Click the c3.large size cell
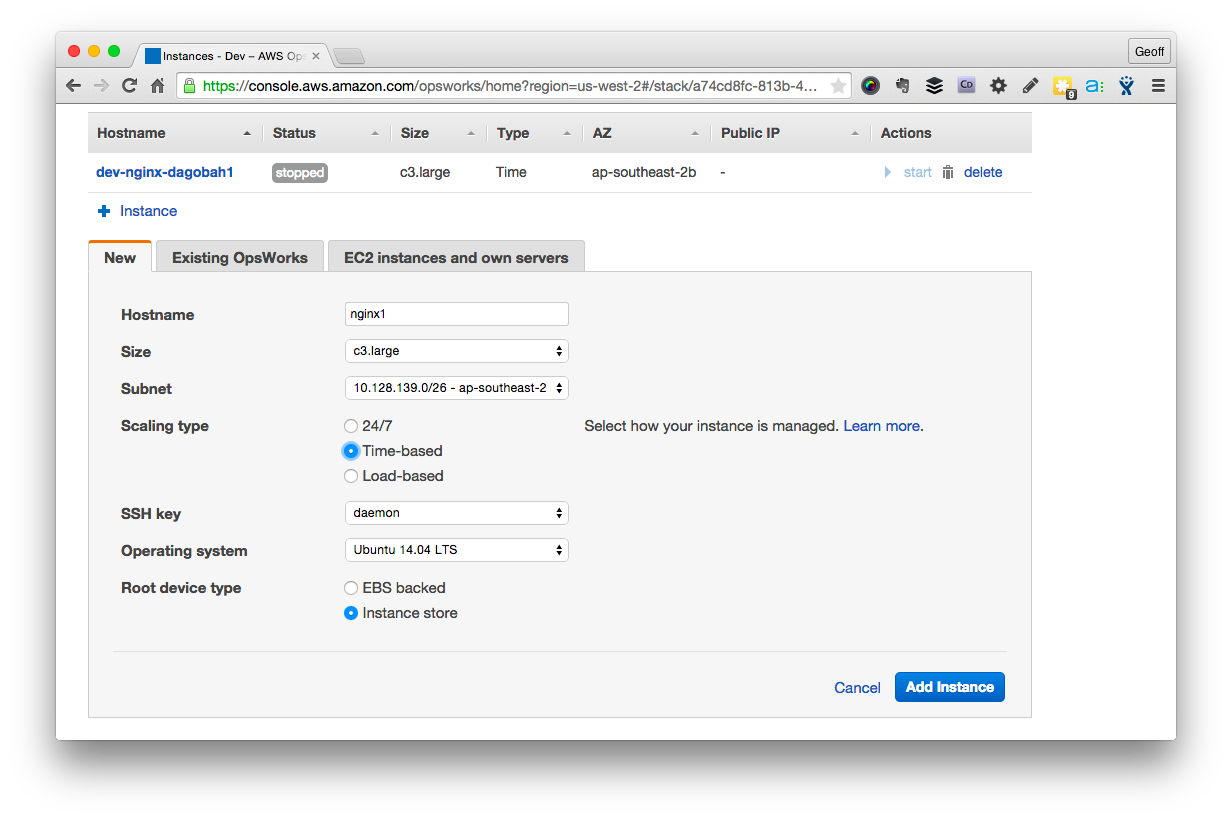This screenshot has width=1232, height=820. [425, 172]
